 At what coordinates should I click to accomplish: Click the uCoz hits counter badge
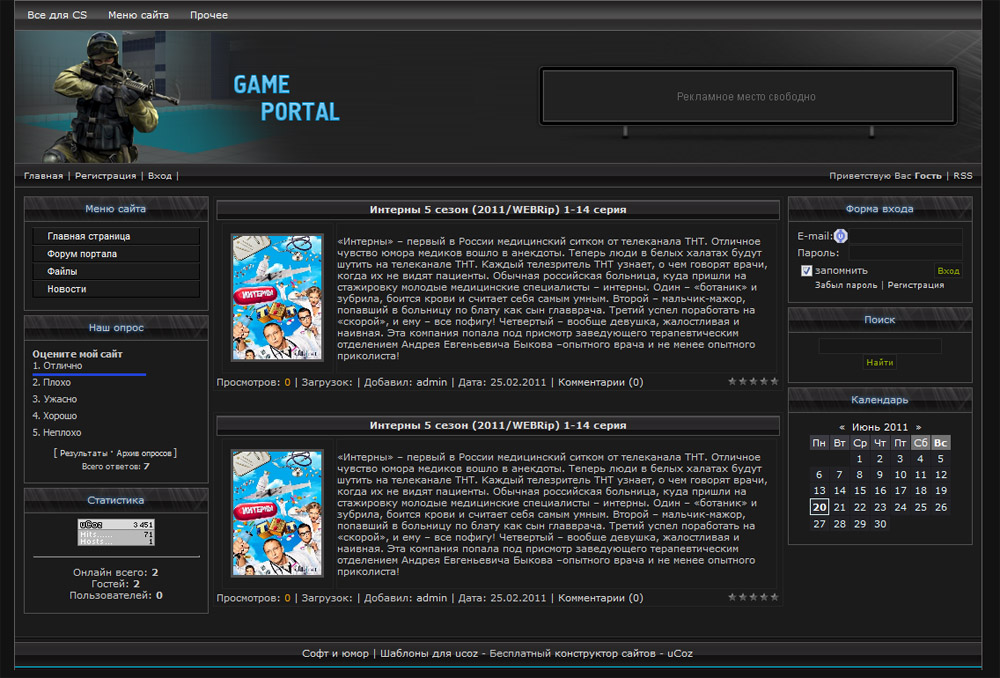pyautogui.click(x=116, y=531)
